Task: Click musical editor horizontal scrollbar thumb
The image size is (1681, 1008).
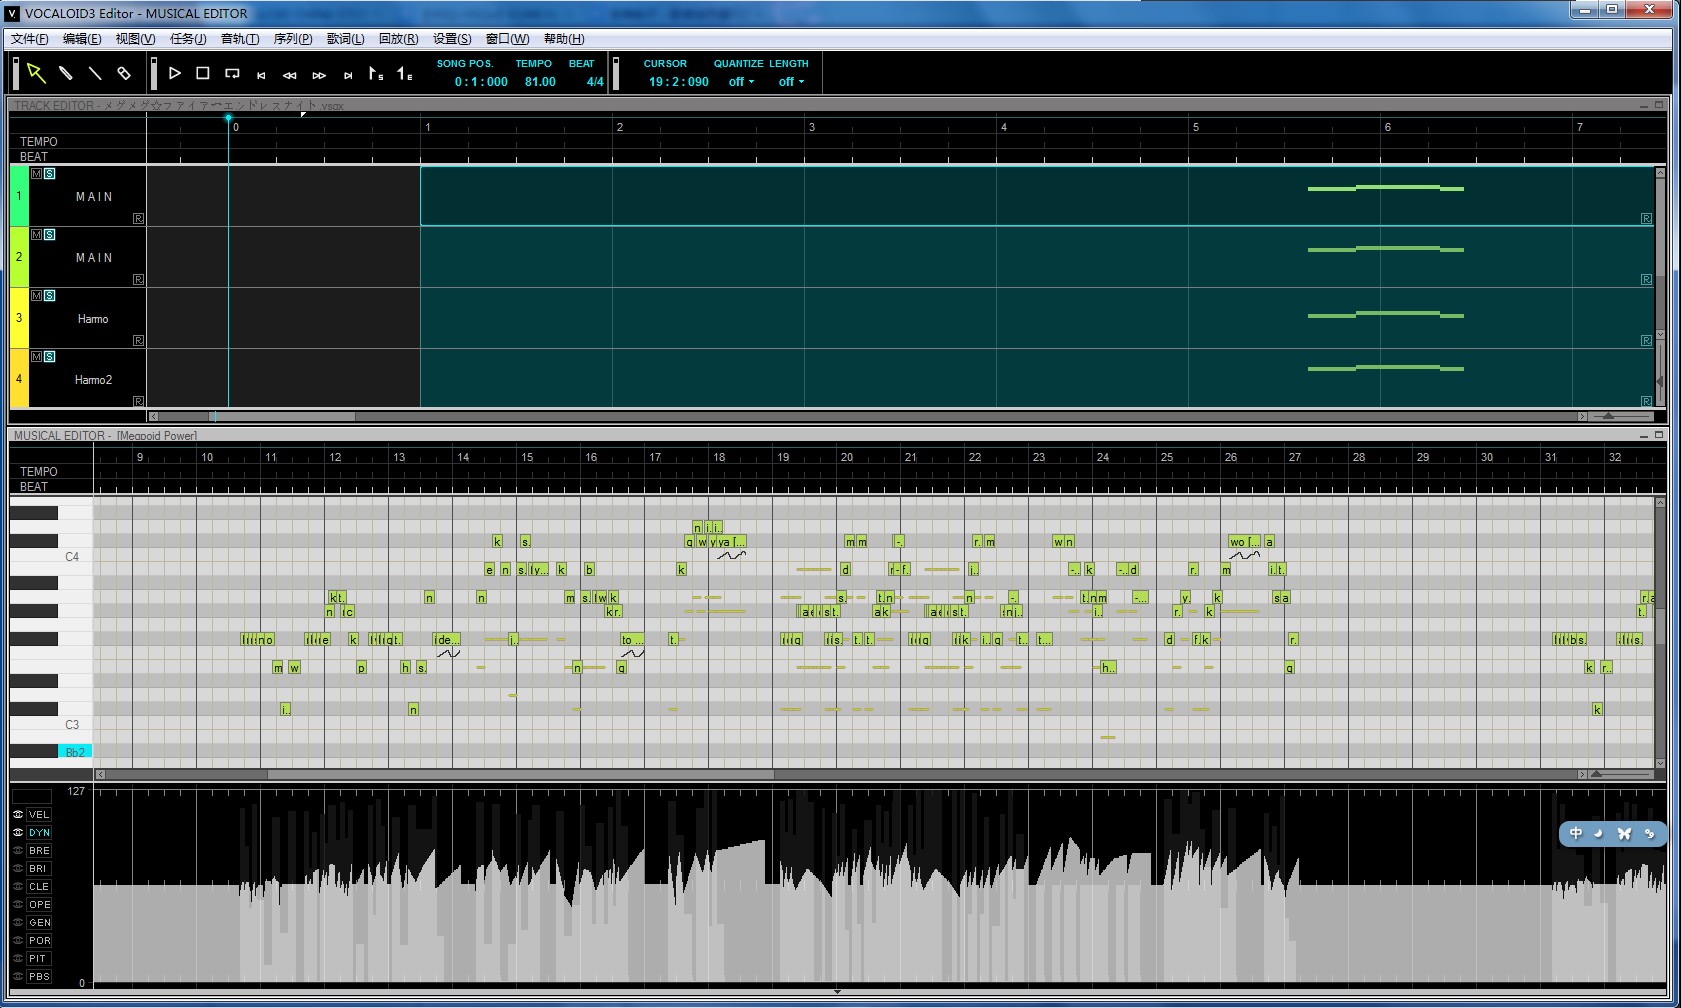Action: pos(520,774)
